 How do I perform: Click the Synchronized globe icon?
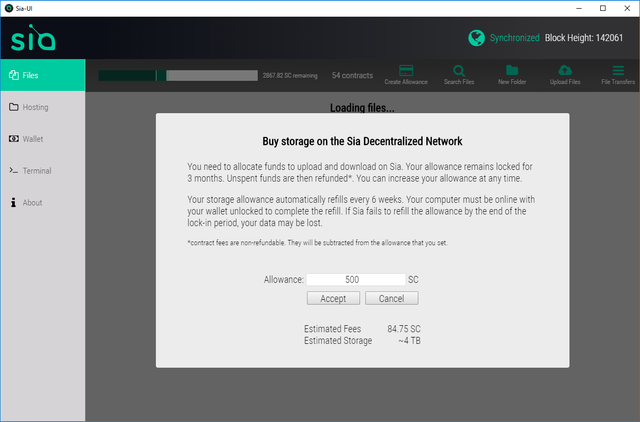tap(476, 38)
